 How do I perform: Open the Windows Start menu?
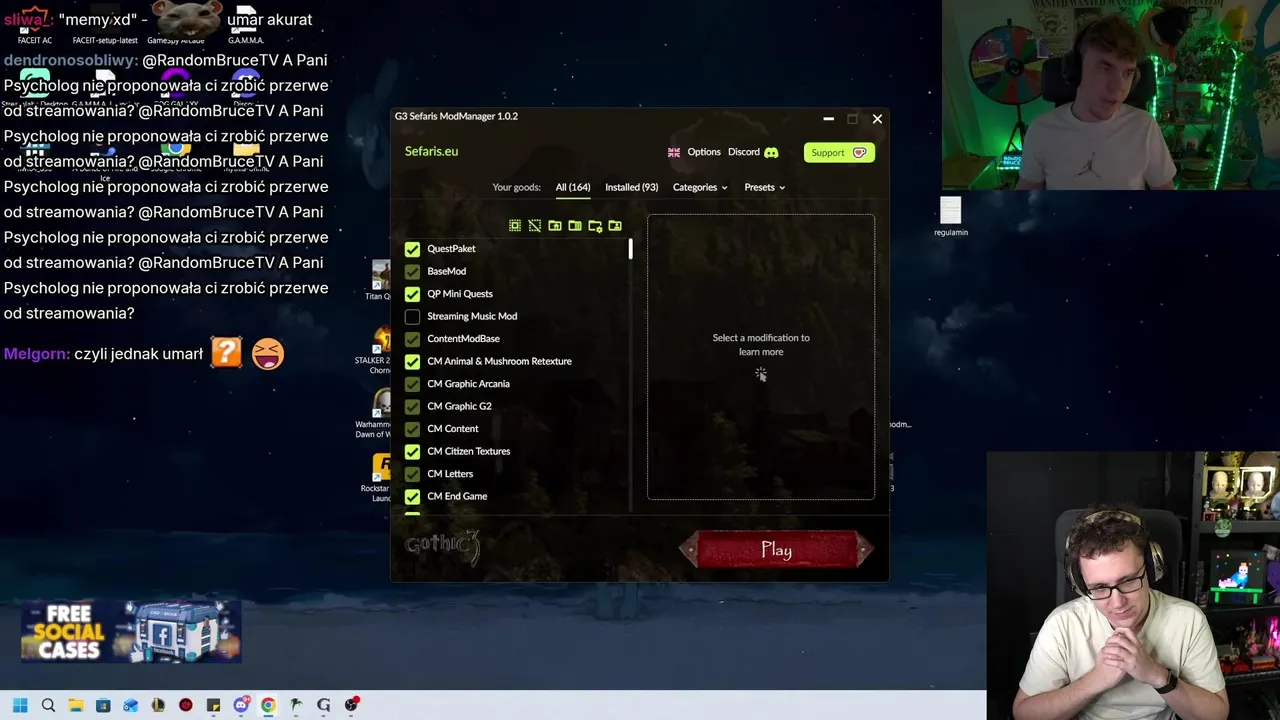pos(20,705)
